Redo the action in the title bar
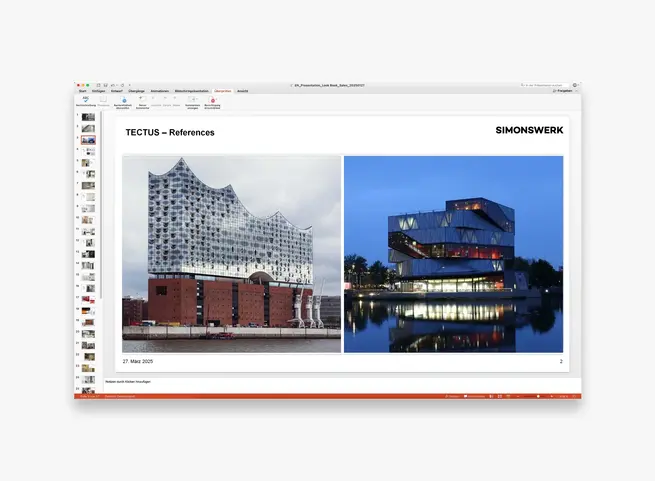Viewport: 655px width, 481px height. pyautogui.click(x=122, y=85)
